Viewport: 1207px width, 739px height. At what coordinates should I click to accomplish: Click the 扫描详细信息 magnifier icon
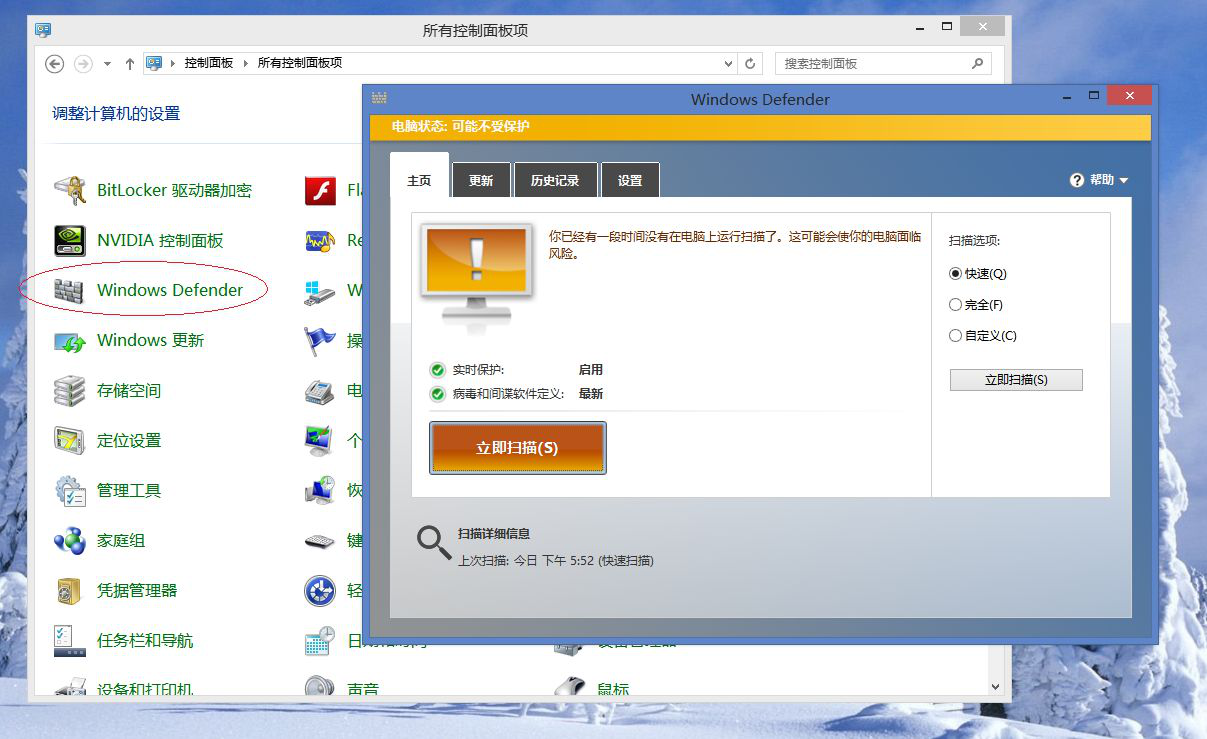(434, 542)
